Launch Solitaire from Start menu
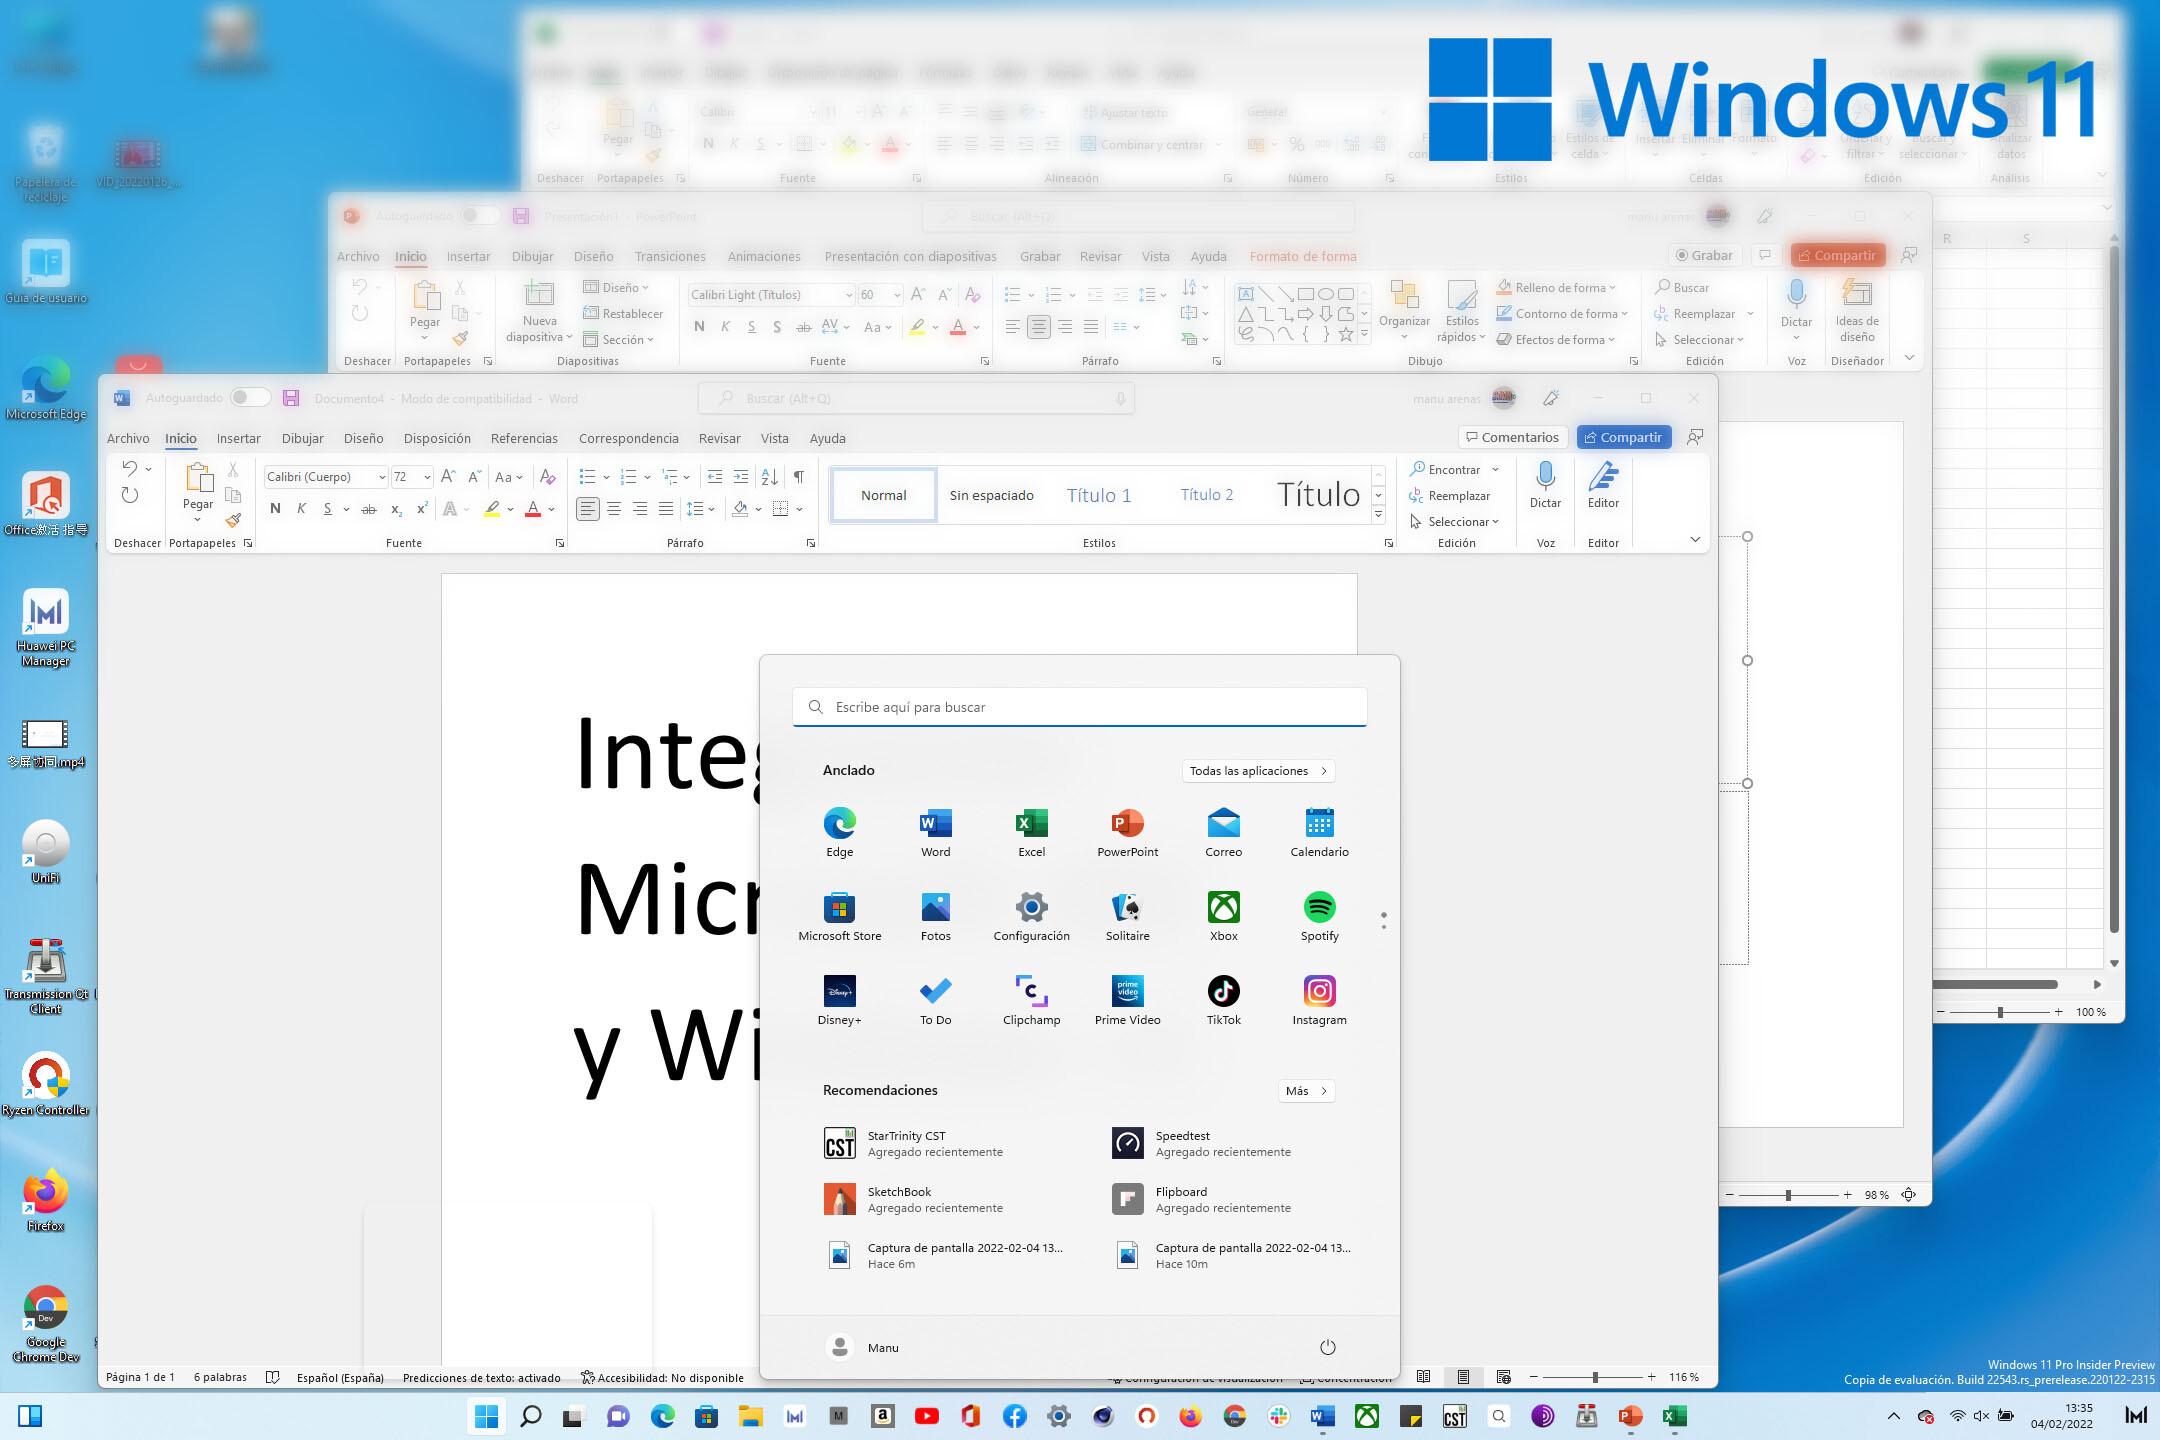This screenshot has height=1440, width=2160. click(1127, 916)
